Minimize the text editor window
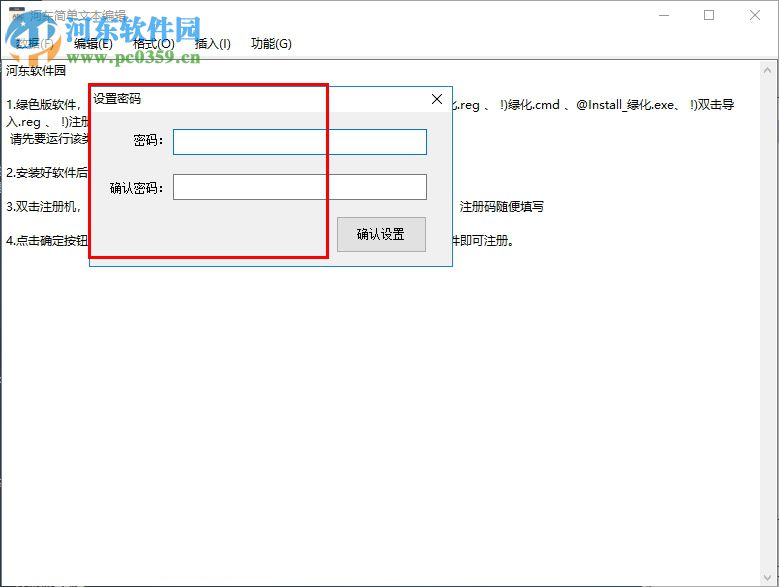 (x=664, y=15)
